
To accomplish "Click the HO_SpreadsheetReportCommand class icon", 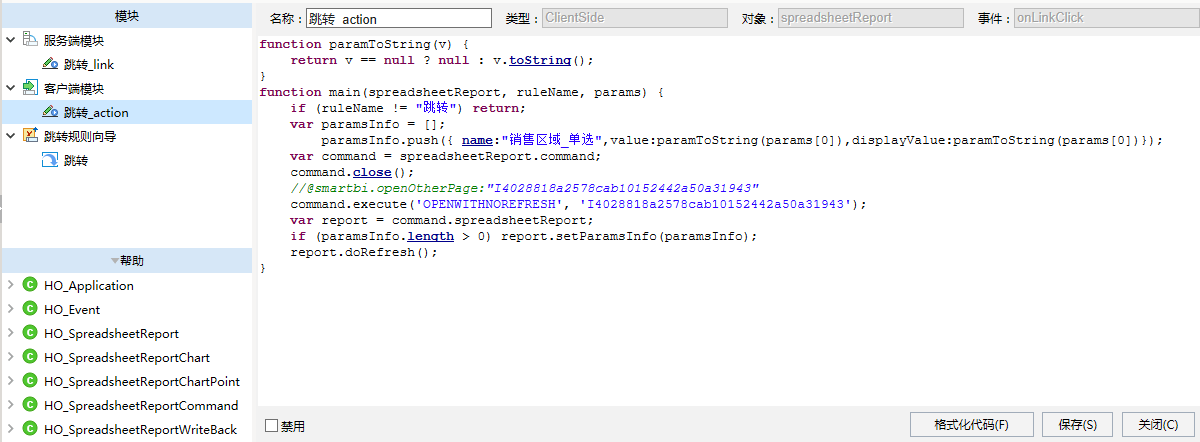I will 29,405.
